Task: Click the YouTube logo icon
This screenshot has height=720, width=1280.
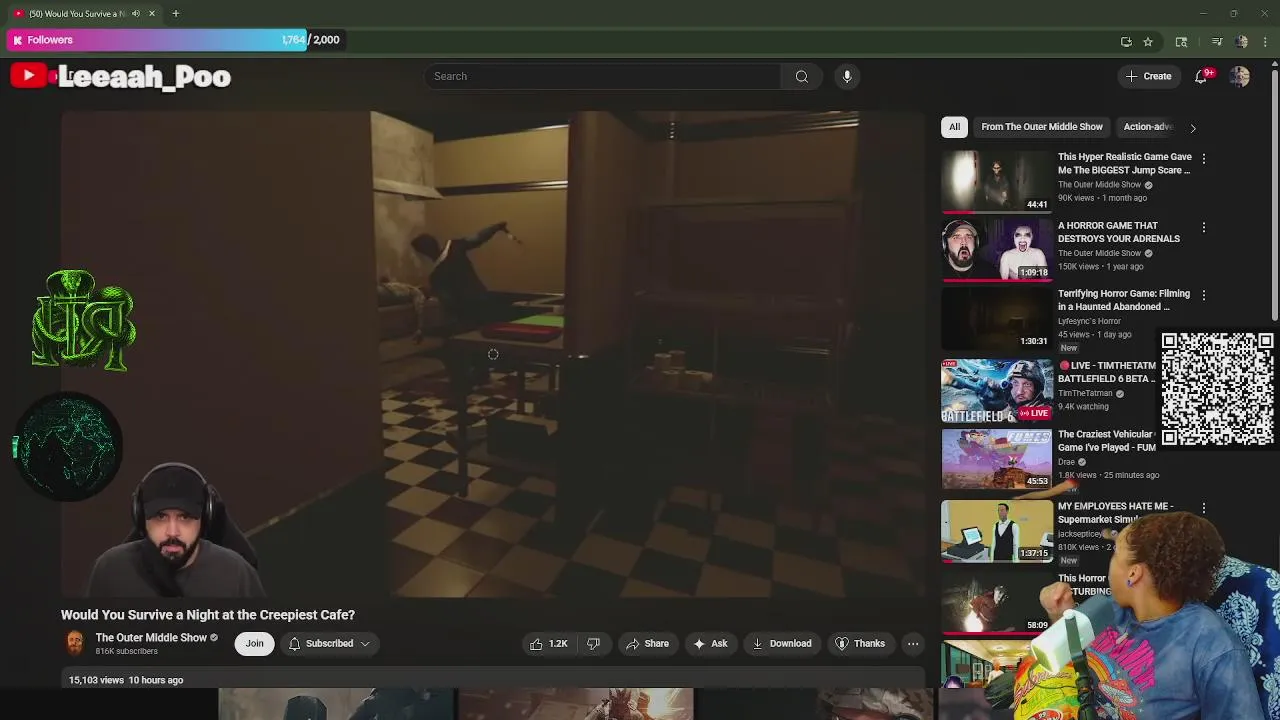Action: (x=28, y=76)
